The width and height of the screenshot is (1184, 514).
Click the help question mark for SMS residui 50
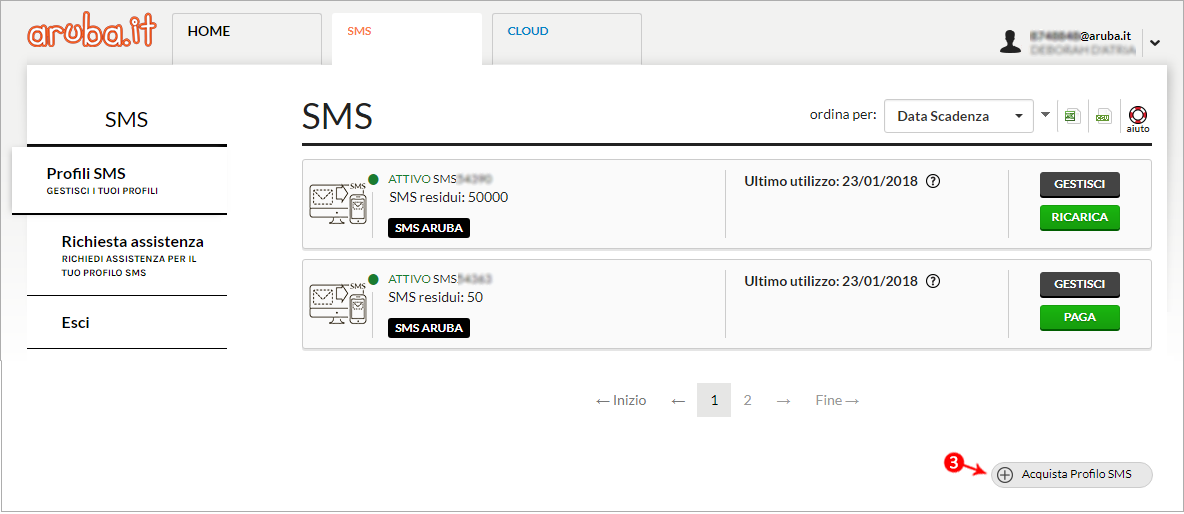pyautogui.click(x=933, y=282)
